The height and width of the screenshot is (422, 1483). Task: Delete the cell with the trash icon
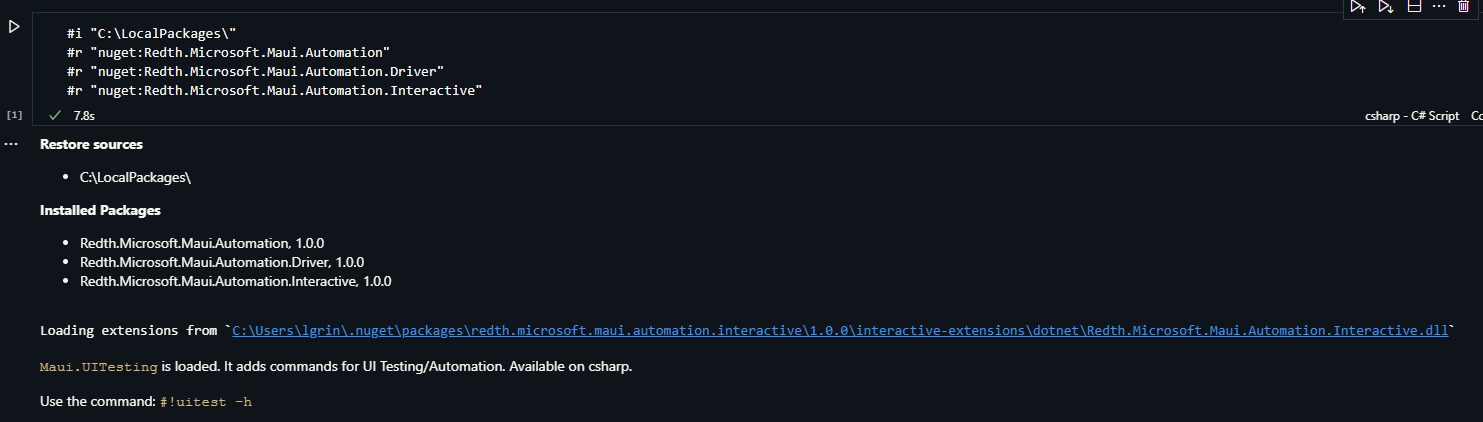coord(1464,6)
